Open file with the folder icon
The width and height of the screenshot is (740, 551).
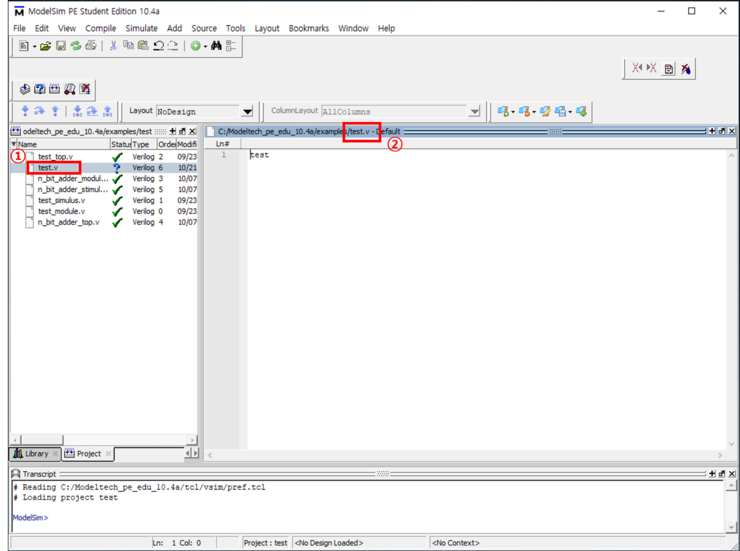[x=45, y=46]
